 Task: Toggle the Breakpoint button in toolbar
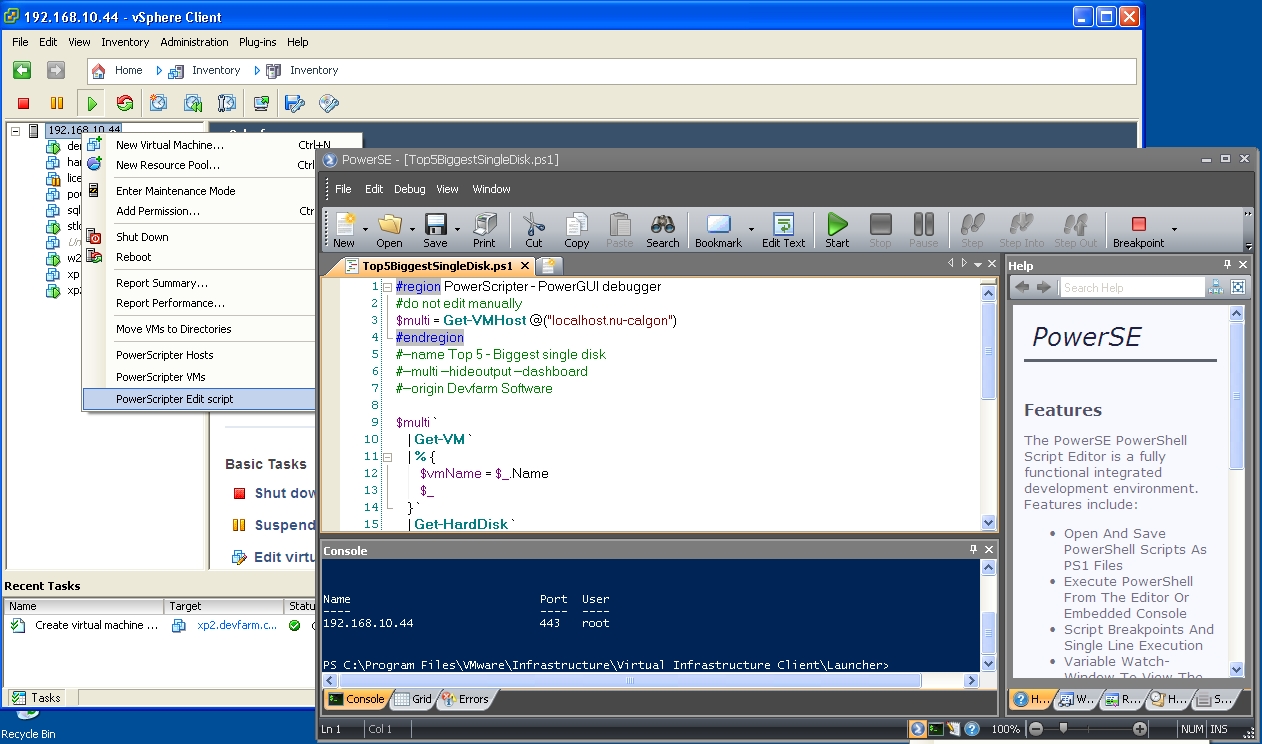click(x=1138, y=225)
